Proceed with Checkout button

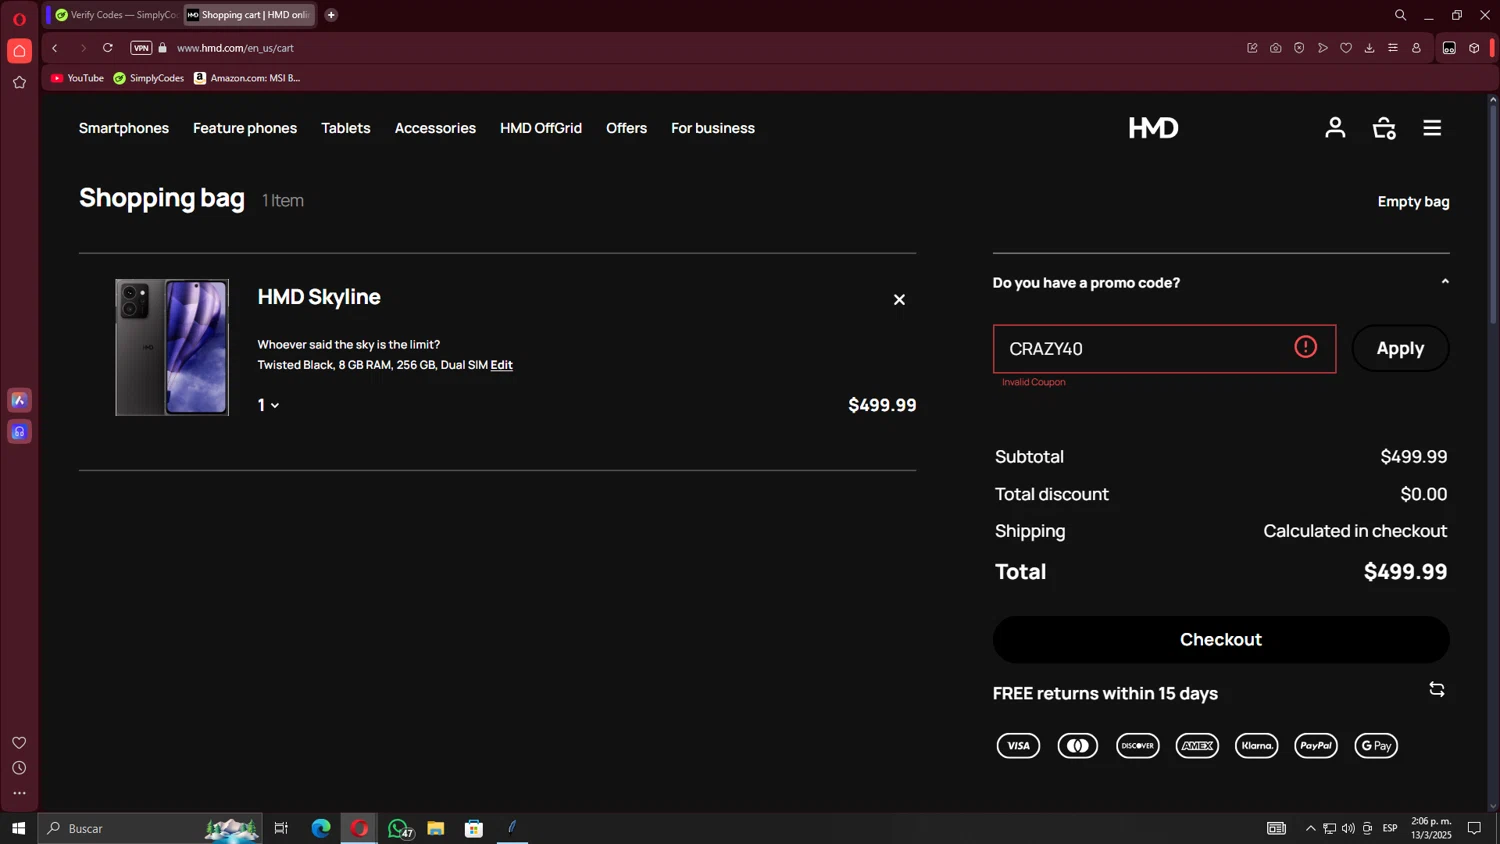(1221, 639)
